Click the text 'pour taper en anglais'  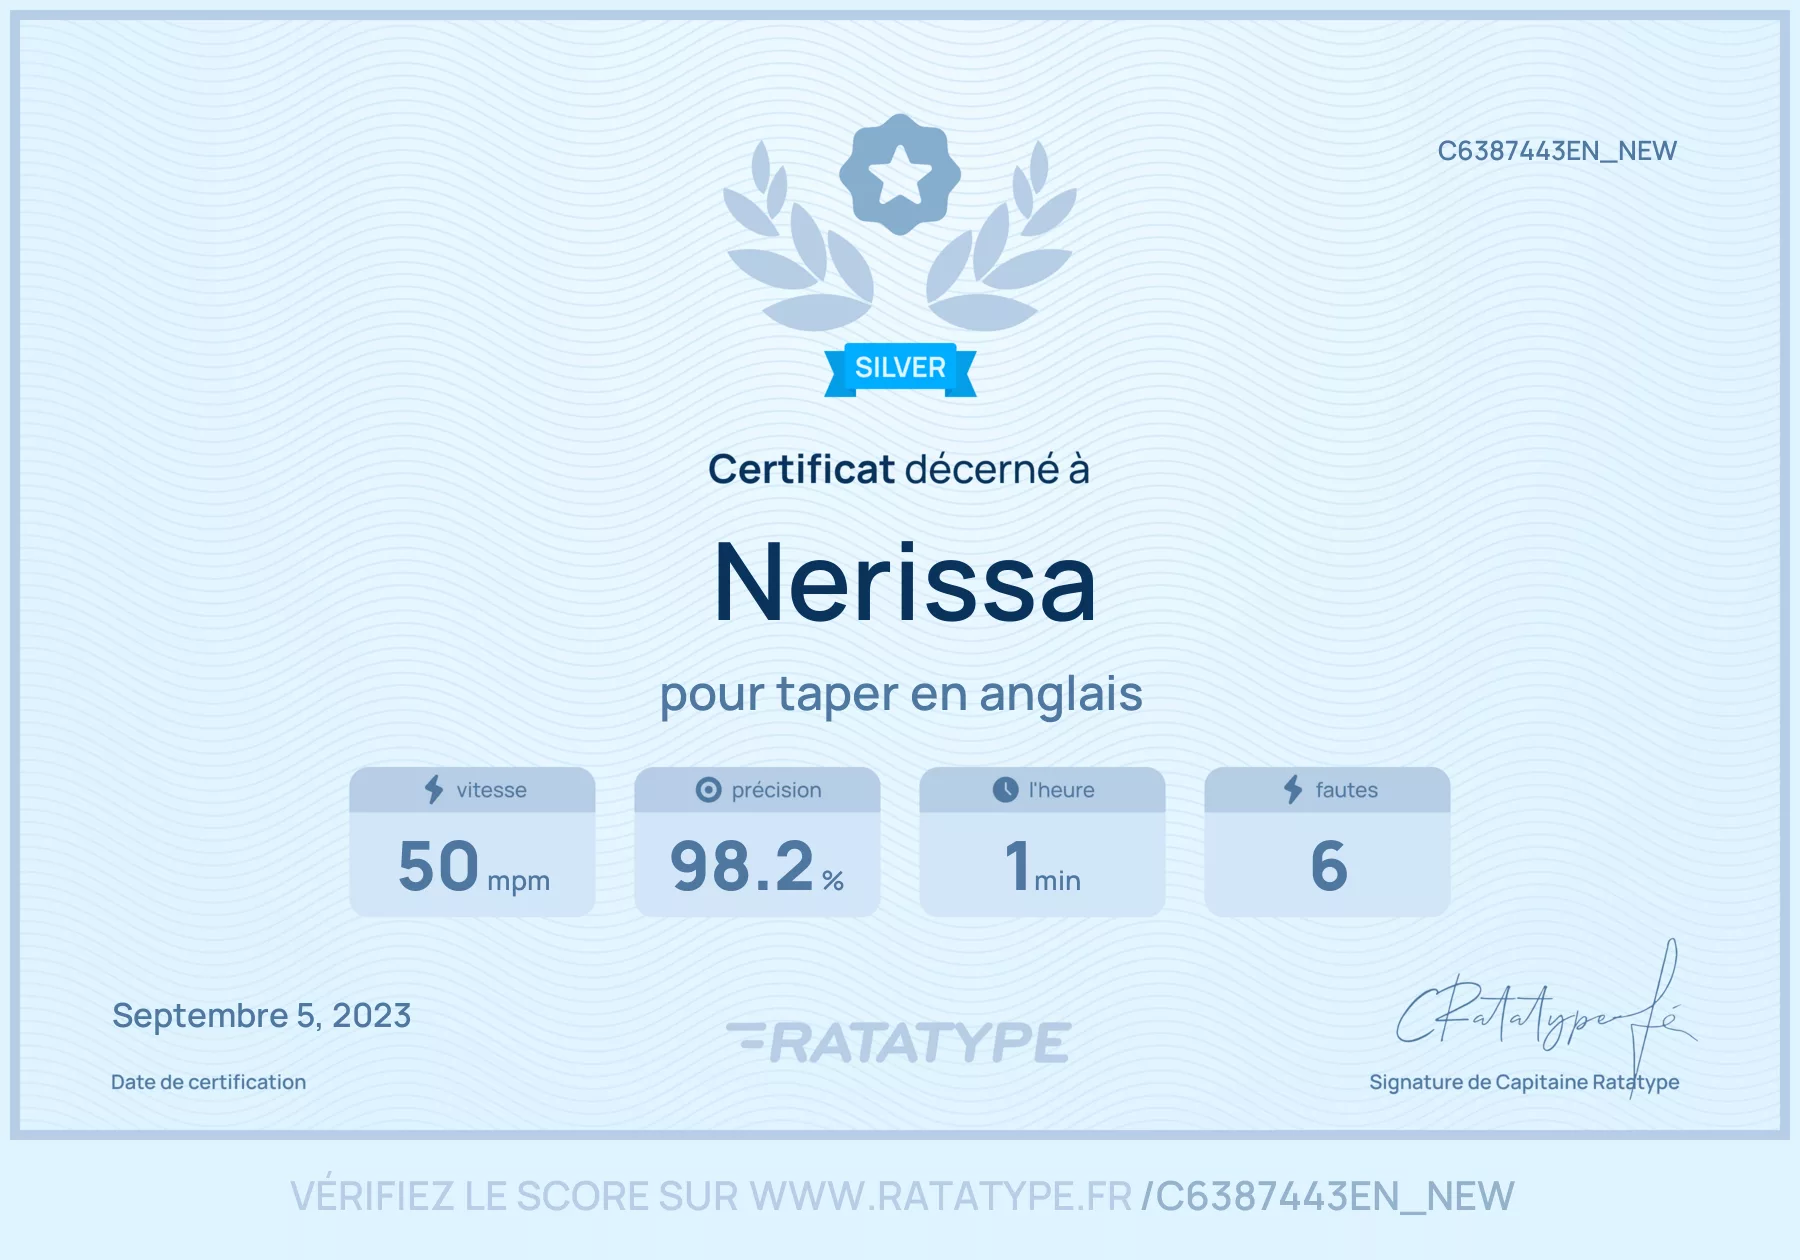[901, 694]
